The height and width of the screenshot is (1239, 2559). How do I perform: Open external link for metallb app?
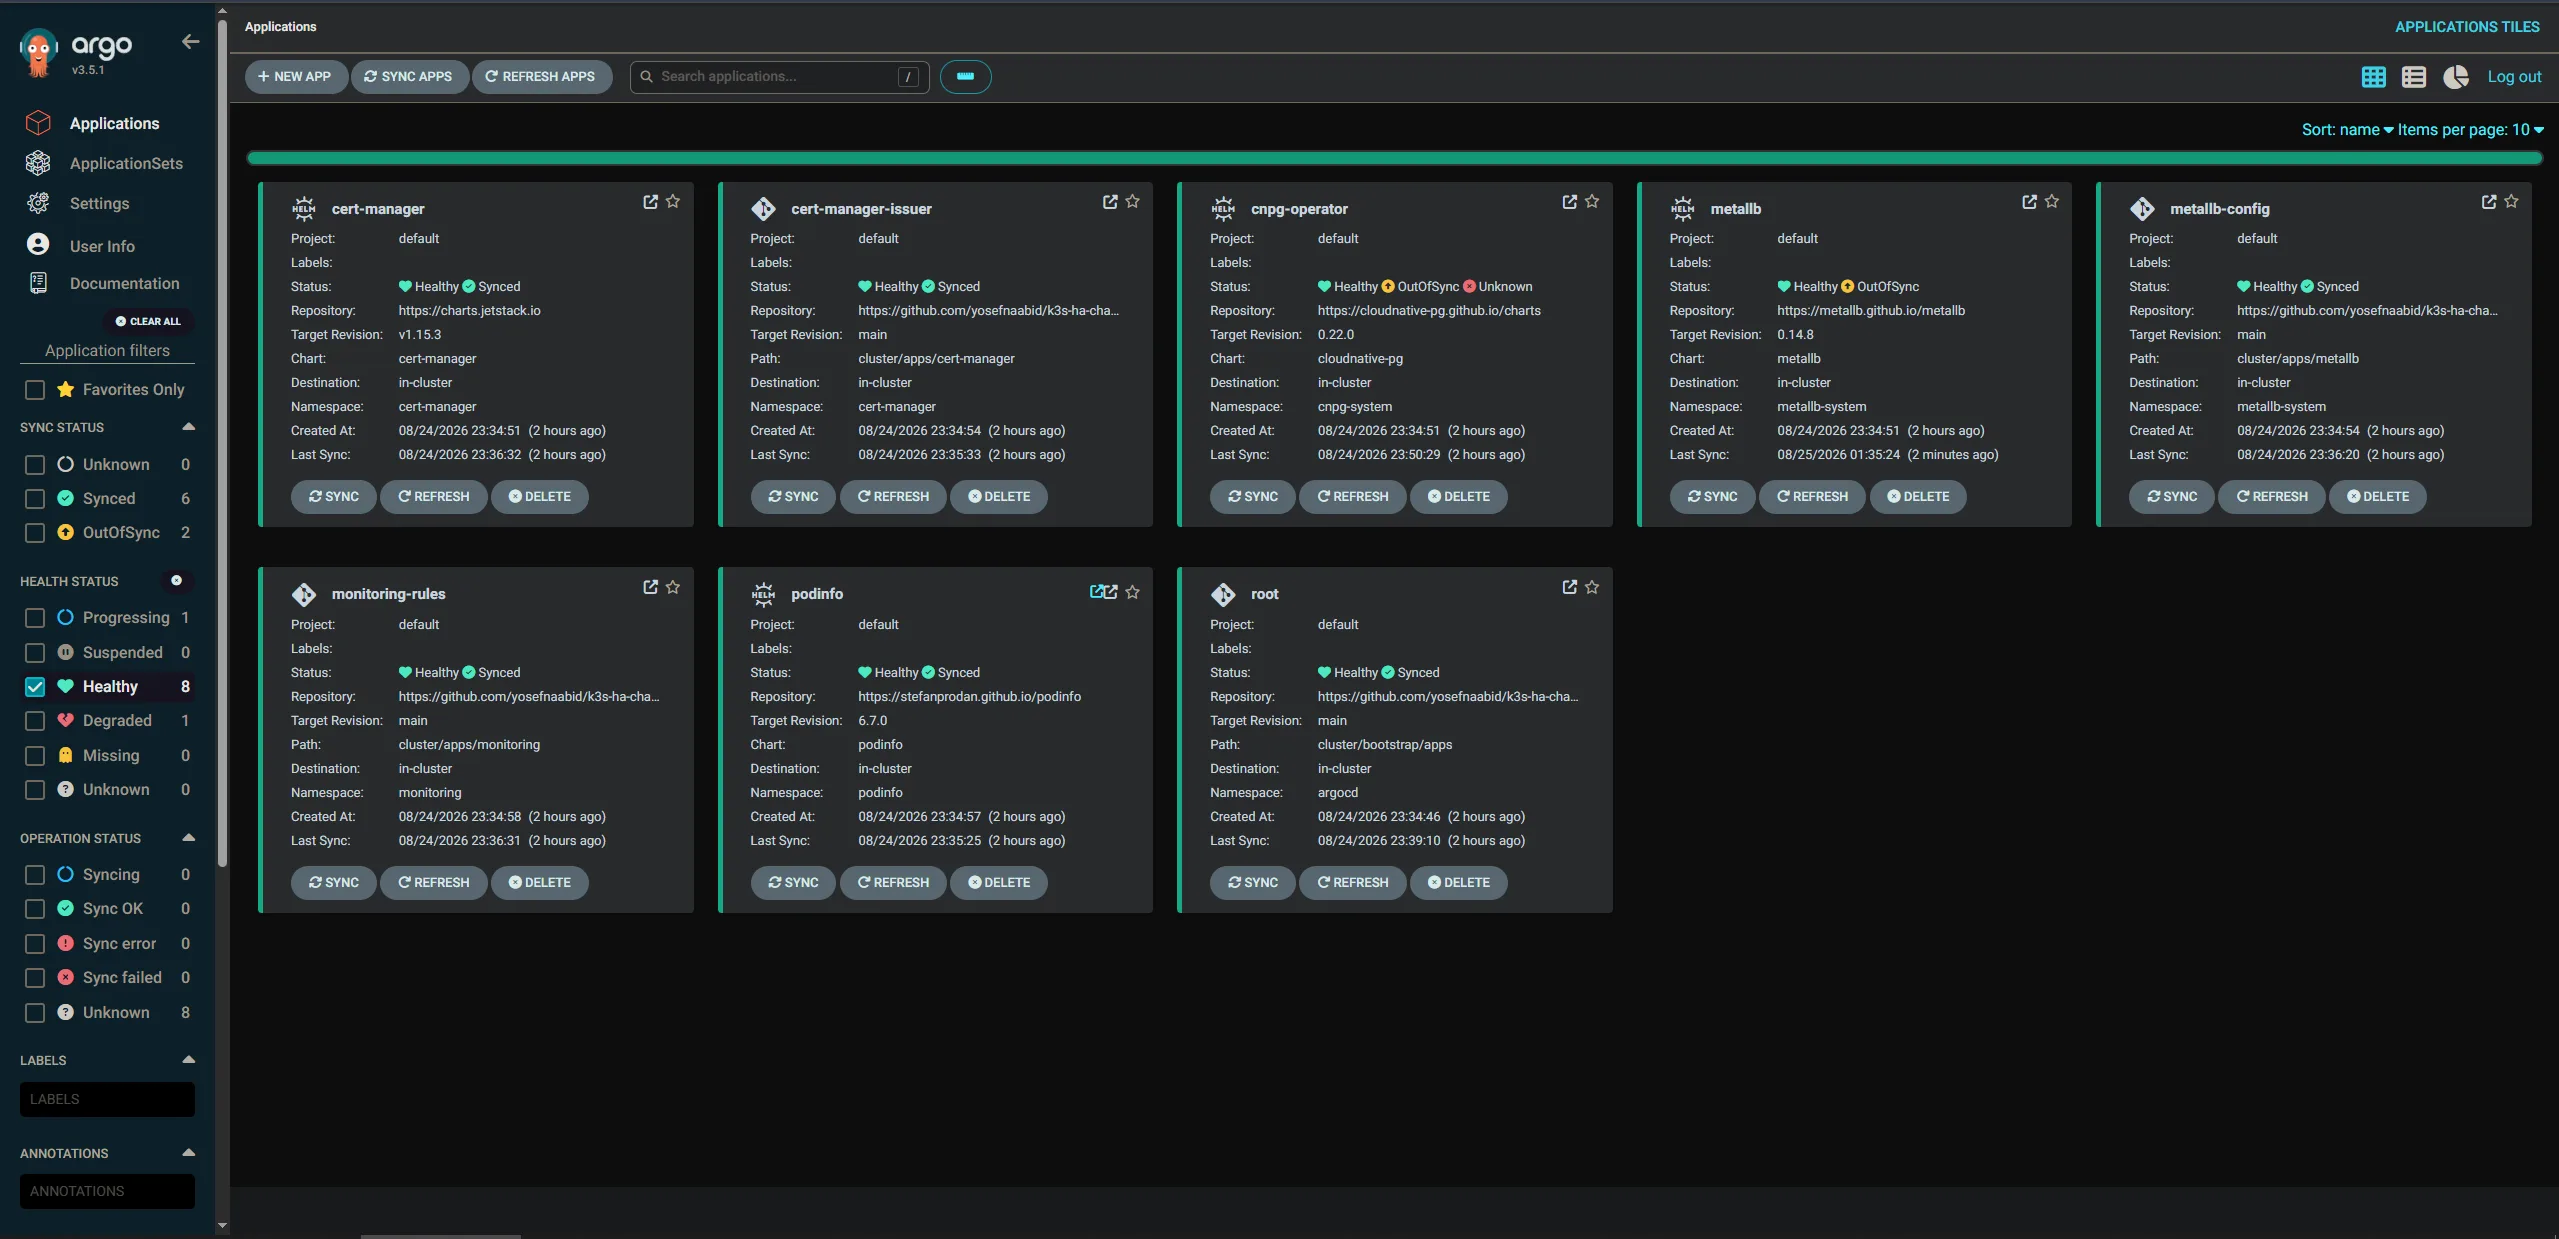tap(2029, 202)
